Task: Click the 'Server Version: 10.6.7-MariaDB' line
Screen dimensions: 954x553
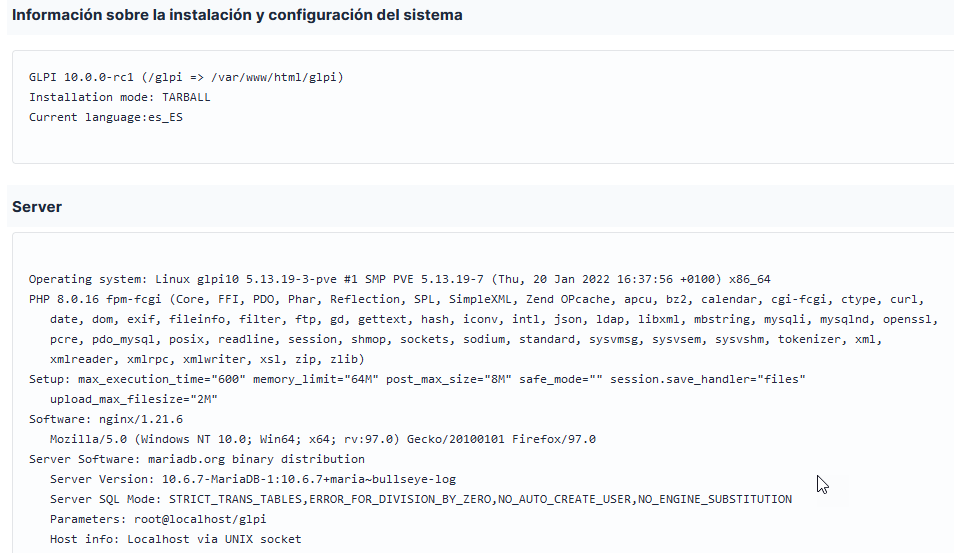Action: [x=252, y=479]
